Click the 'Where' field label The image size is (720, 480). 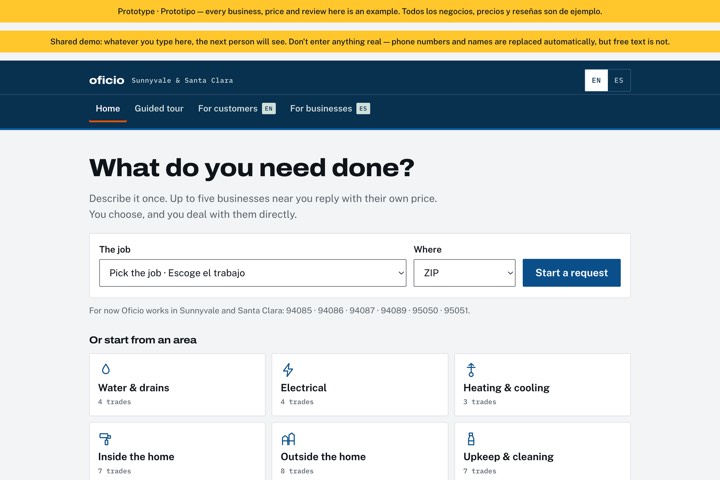[x=428, y=249]
